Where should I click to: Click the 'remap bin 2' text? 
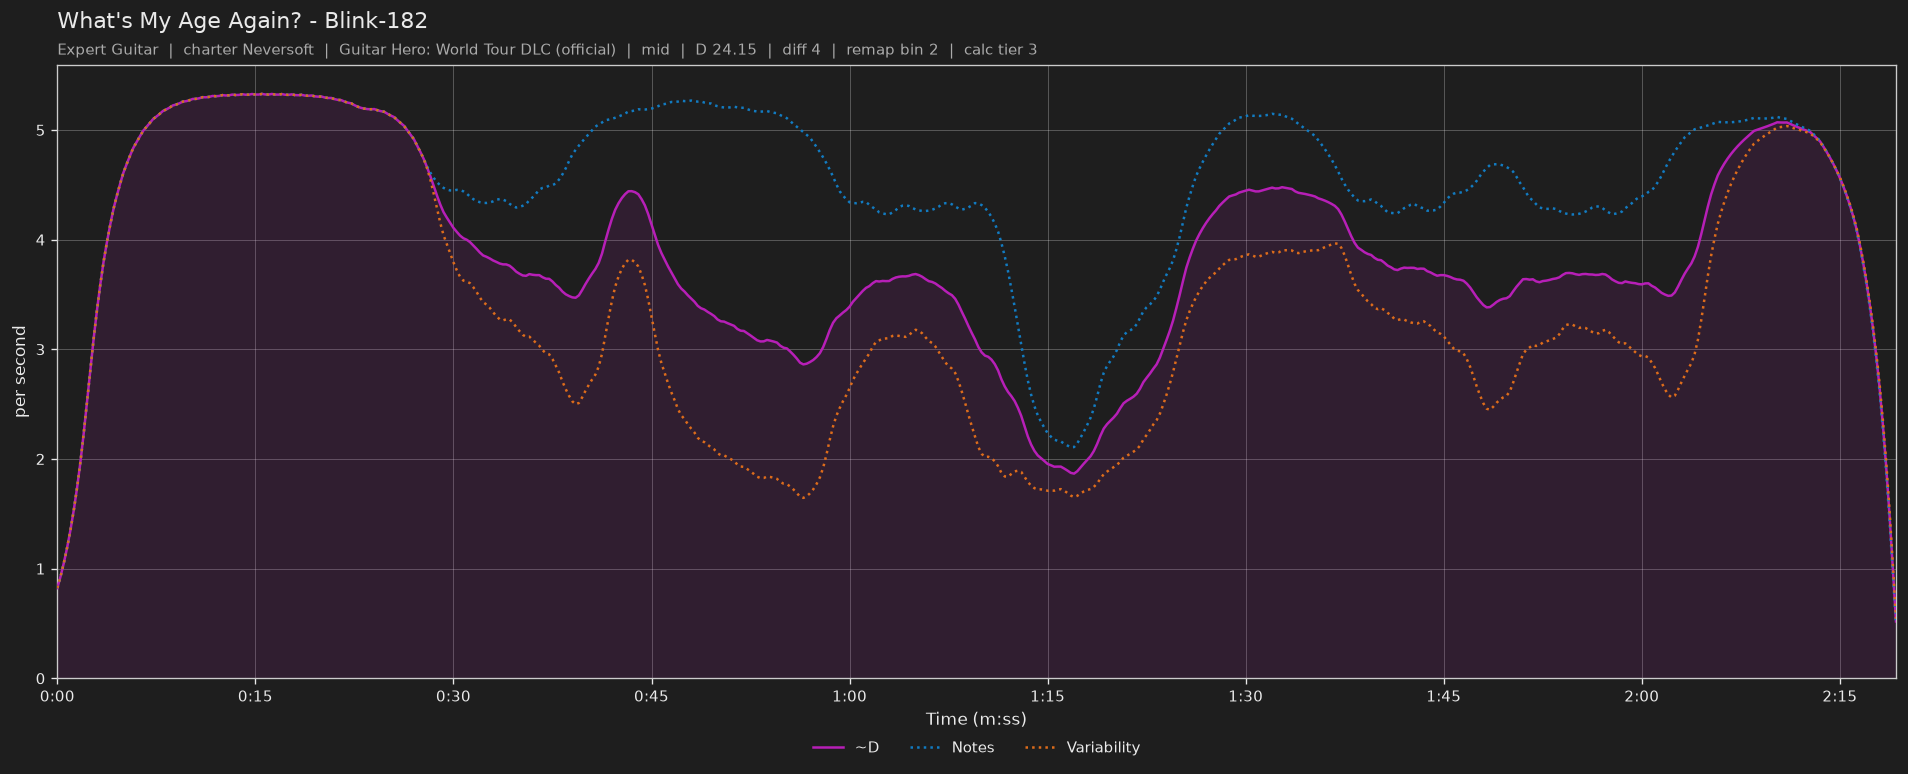click(x=892, y=49)
